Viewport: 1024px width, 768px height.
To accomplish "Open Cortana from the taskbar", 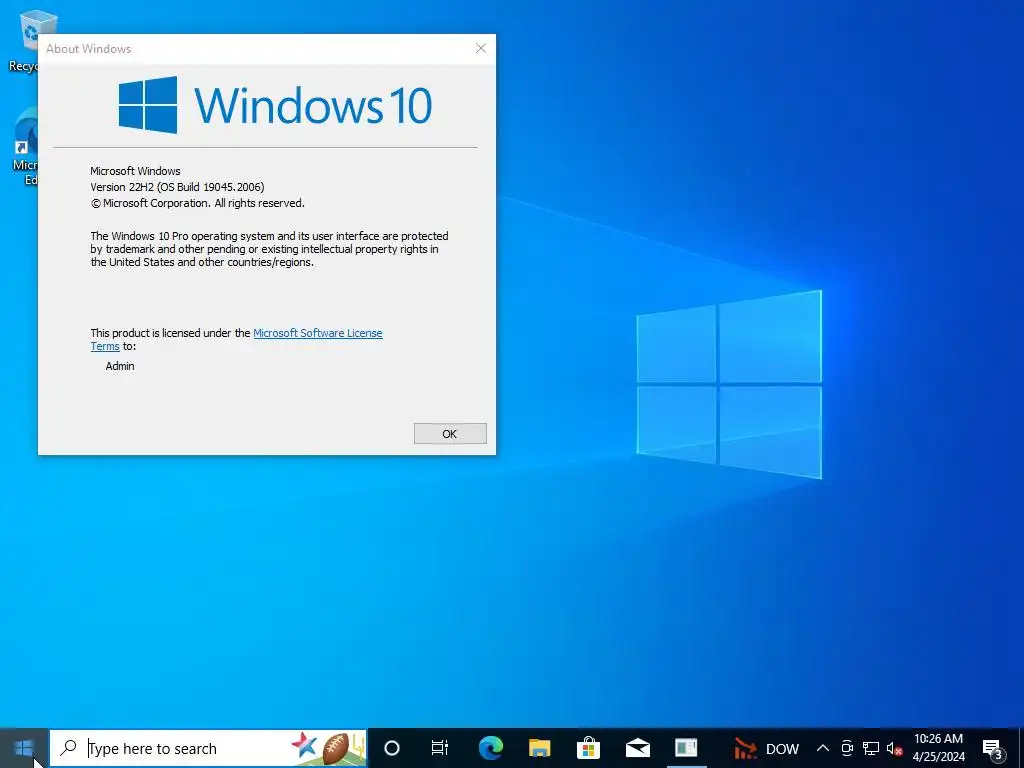I will pyautogui.click(x=391, y=748).
